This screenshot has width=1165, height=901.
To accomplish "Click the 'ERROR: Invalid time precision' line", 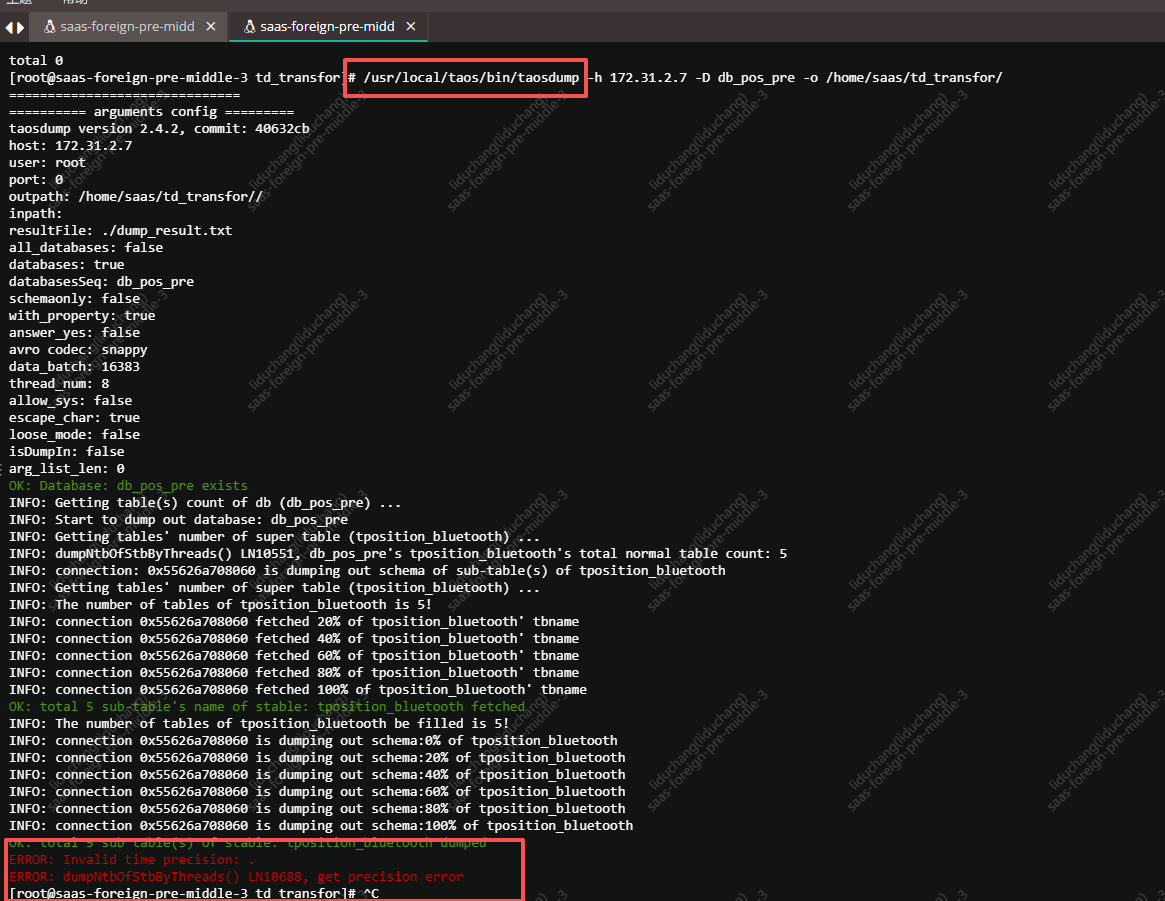I will pos(132,860).
